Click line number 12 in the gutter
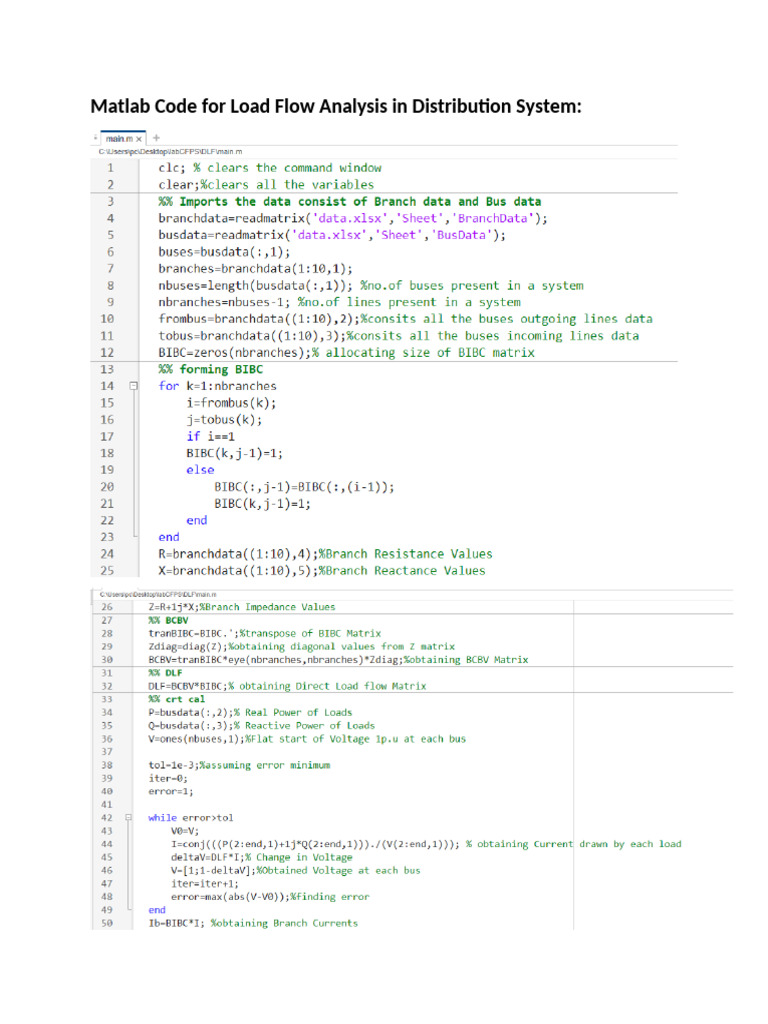 pos(107,353)
